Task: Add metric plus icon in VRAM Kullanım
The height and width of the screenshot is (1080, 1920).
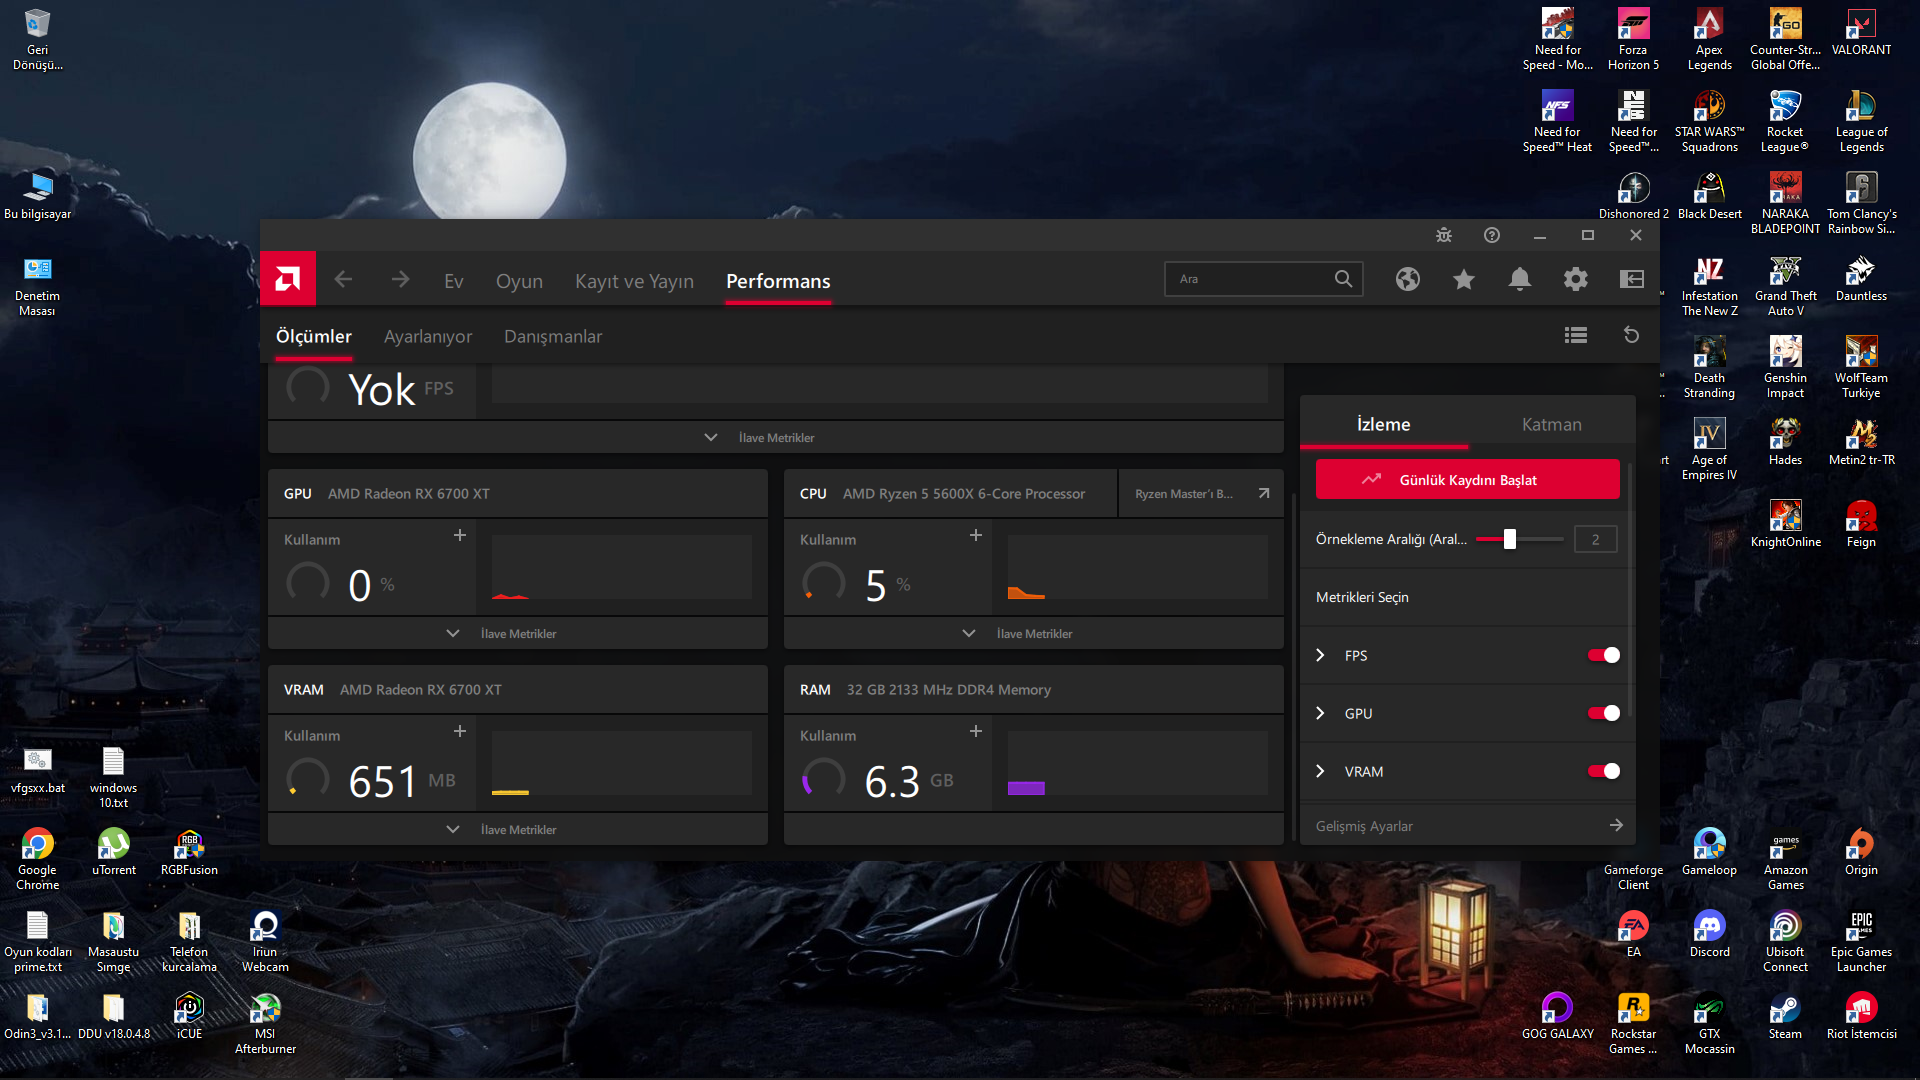Action: coord(460,731)
